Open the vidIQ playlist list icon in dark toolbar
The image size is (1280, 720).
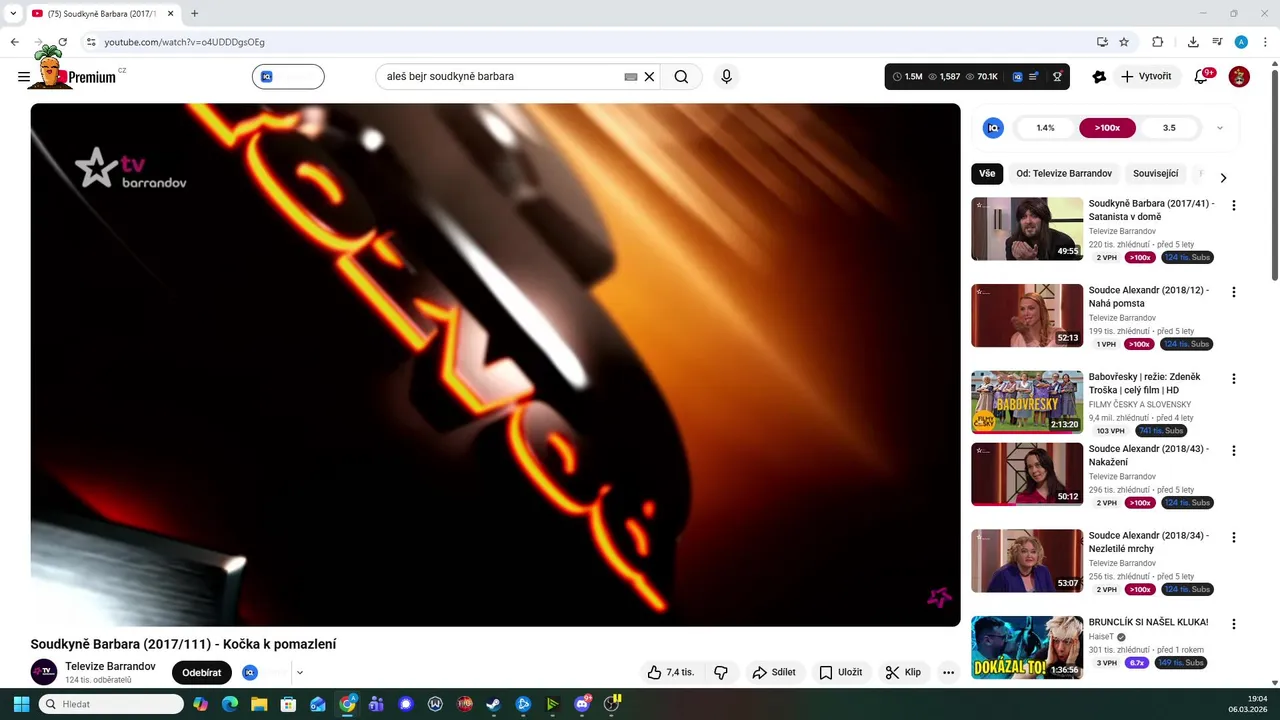1034,77
